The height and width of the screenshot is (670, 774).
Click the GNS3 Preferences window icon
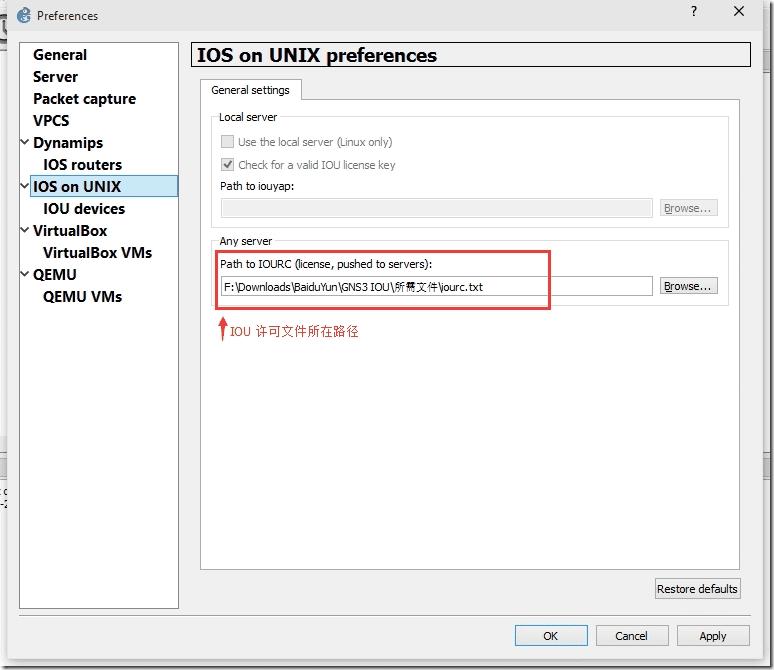click(x=24, y=15)
